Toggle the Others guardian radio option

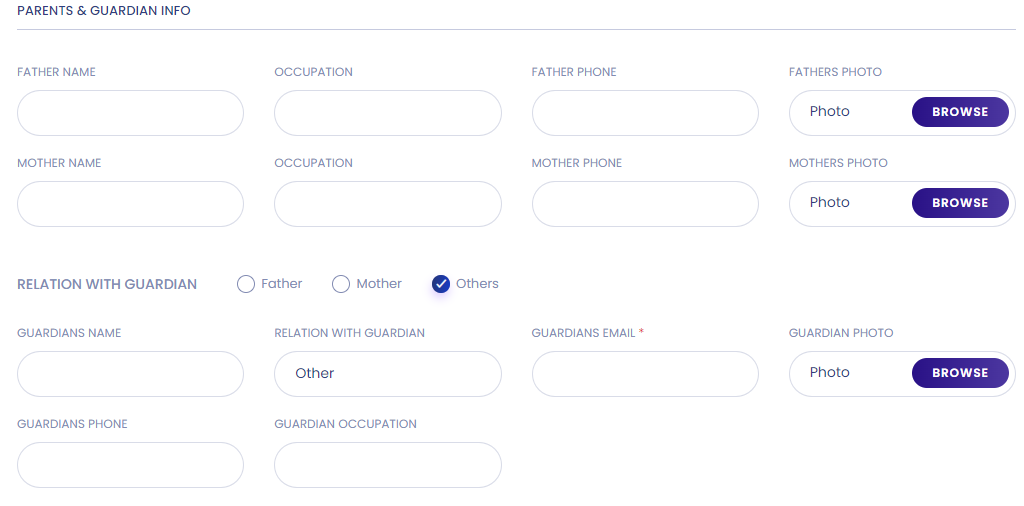point(441,284)
